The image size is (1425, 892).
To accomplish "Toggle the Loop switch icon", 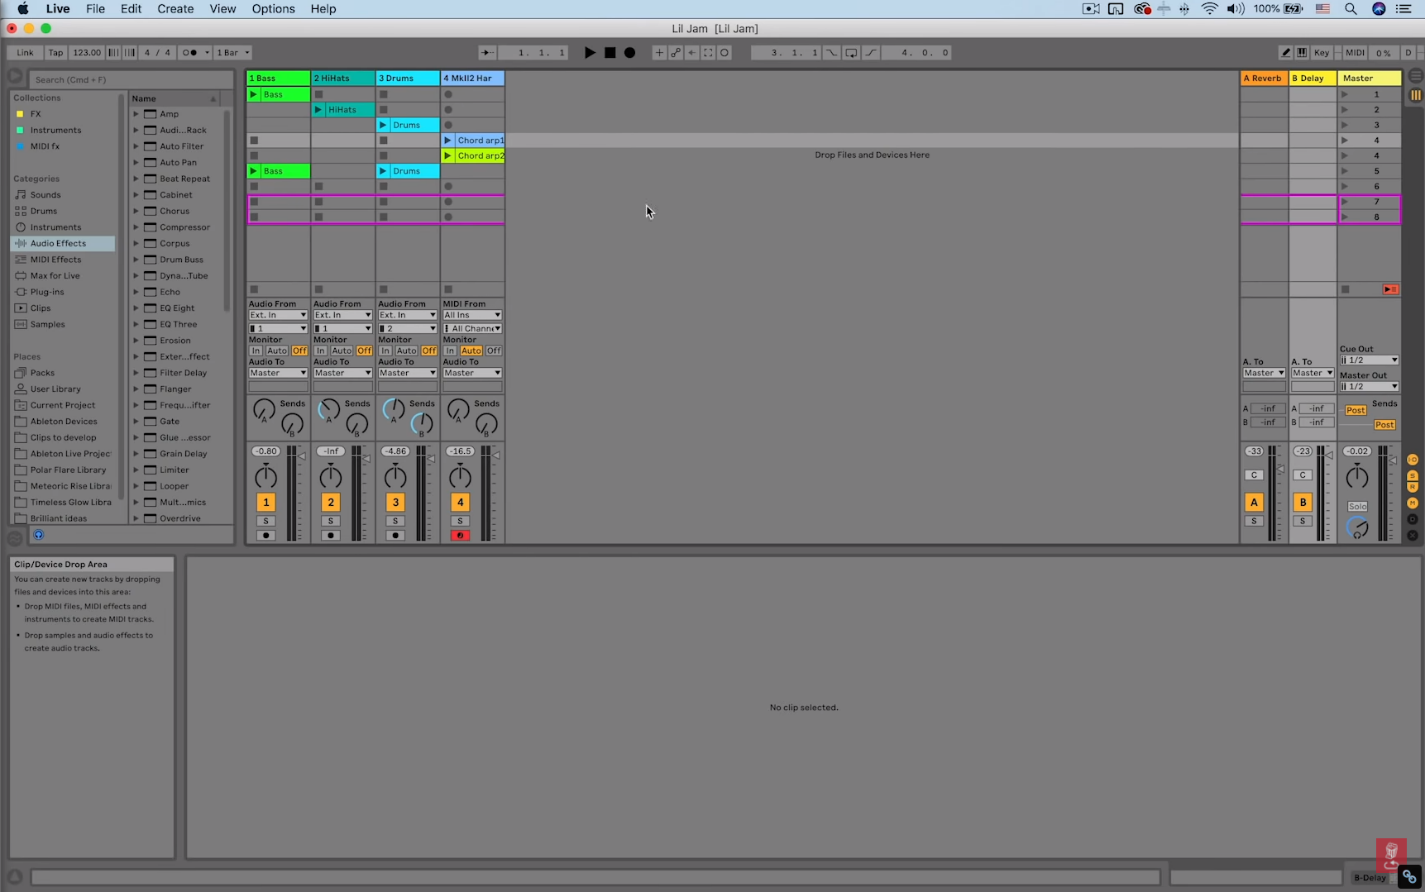I will coord(851,53).
